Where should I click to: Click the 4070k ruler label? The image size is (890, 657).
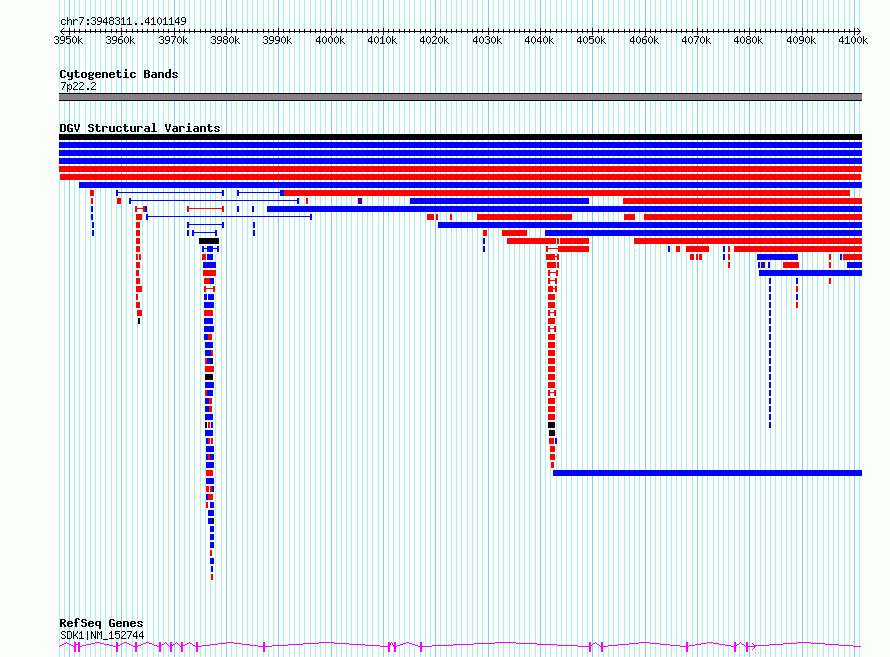tap(696, 40)
